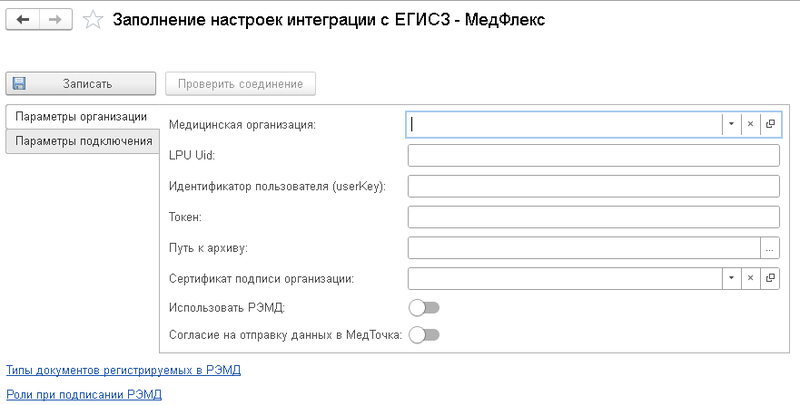Go back with the left arrow button

click(x=22, y=20)
